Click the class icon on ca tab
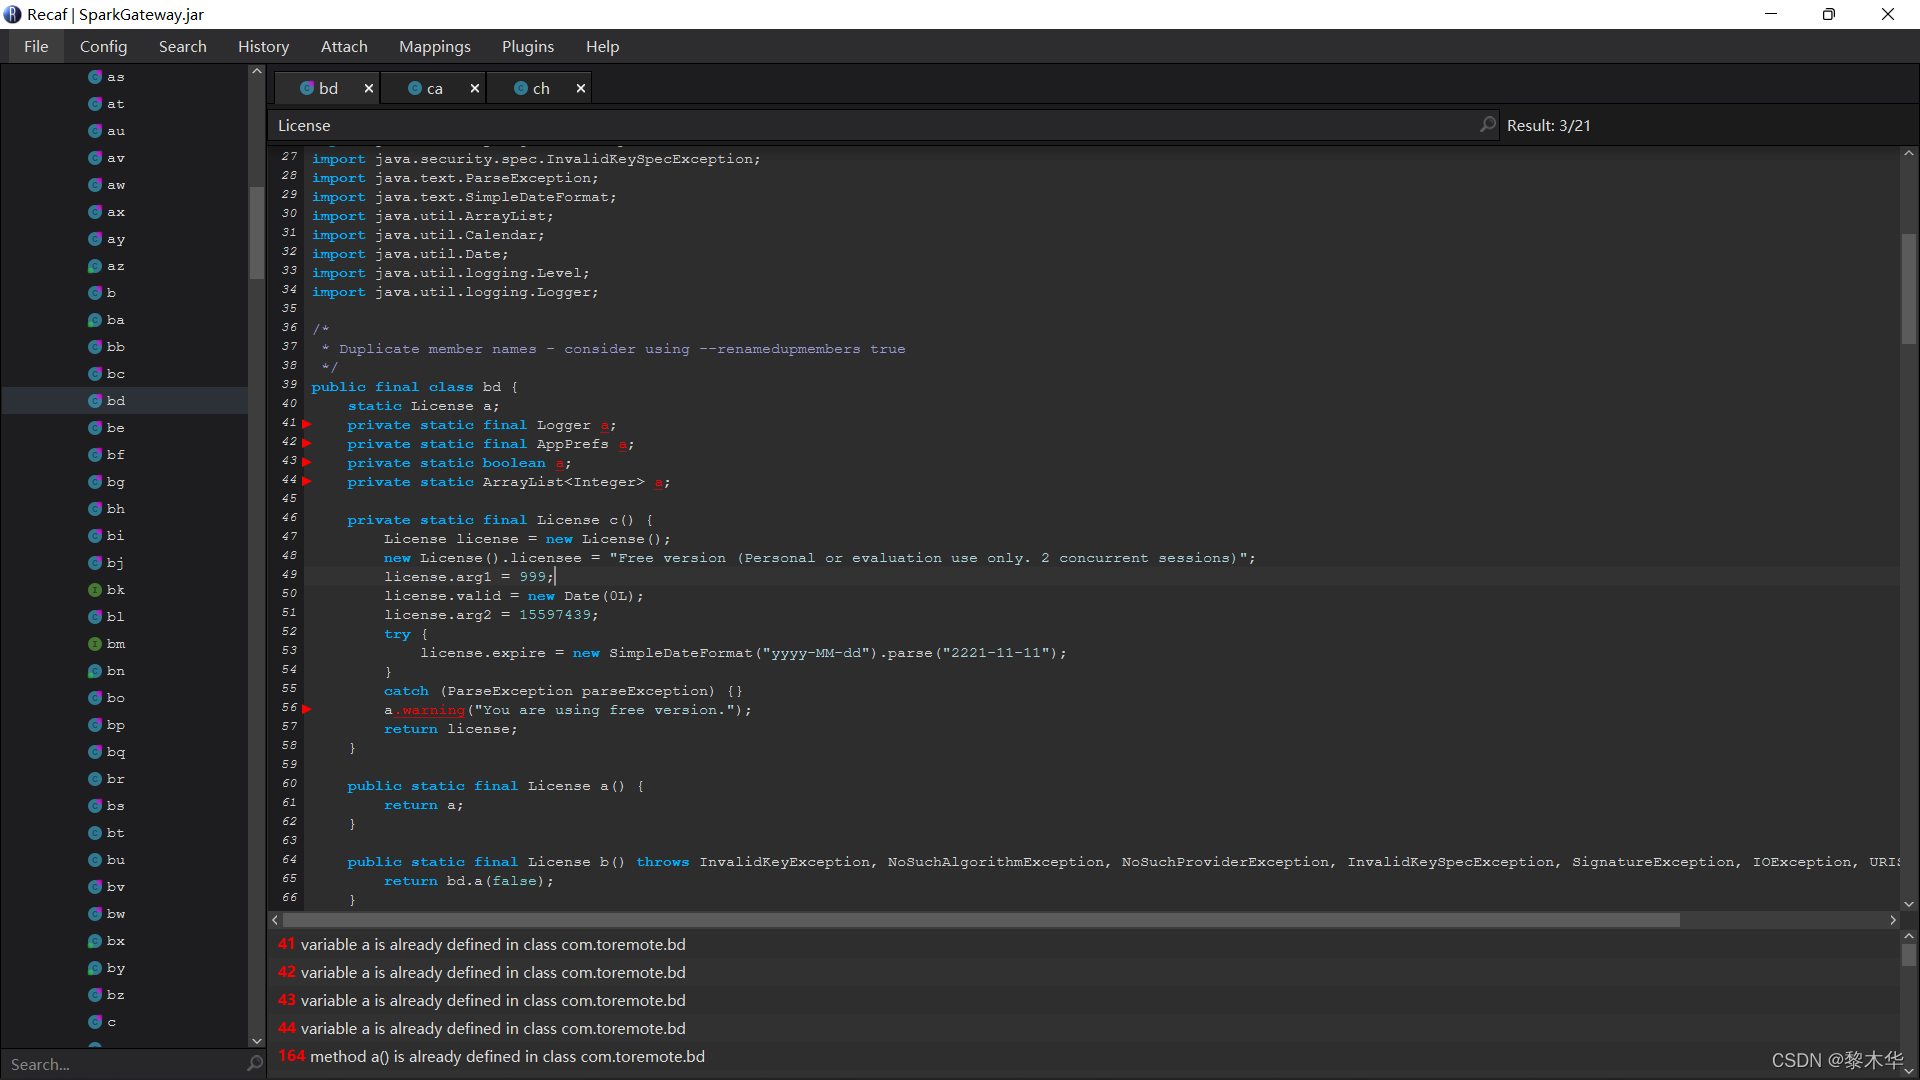The width and height of the screenshot is (1920, 1080). 415,88
